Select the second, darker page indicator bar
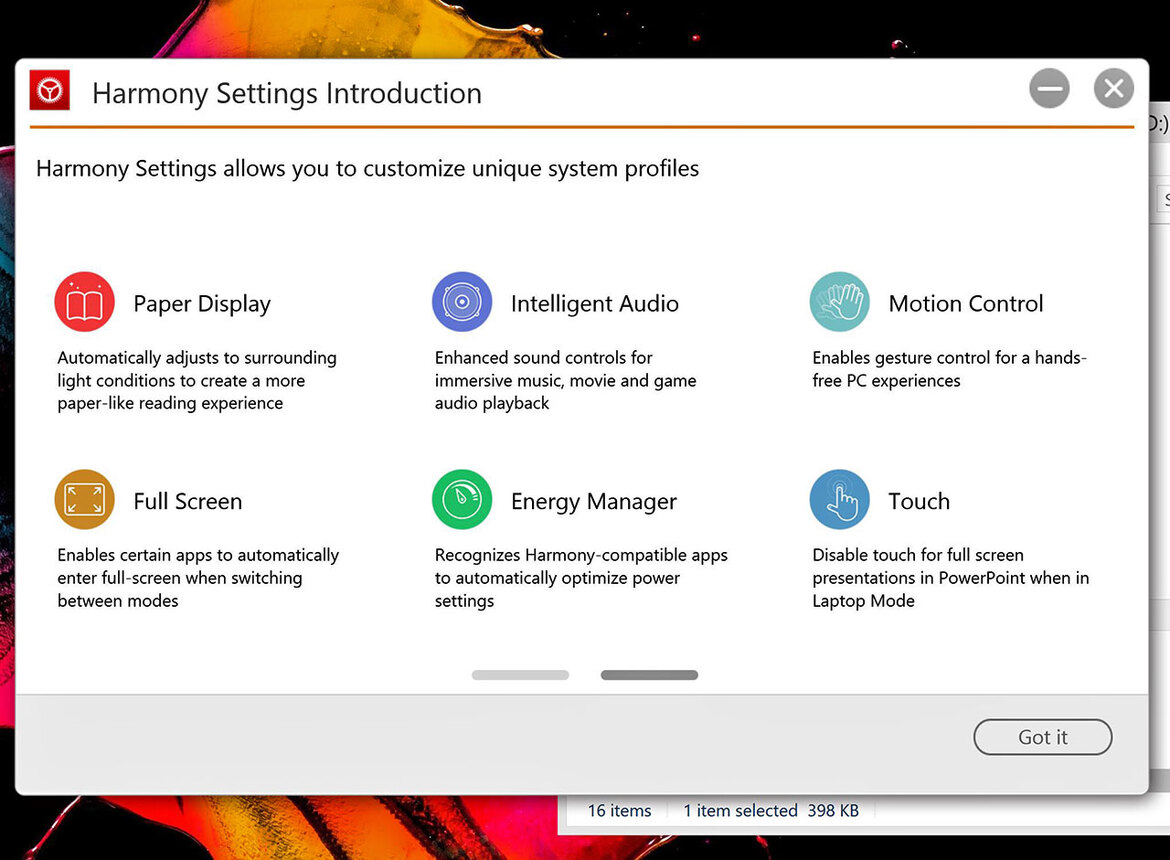This screenshot has height=860, width=1170. [x=649, y=675]
